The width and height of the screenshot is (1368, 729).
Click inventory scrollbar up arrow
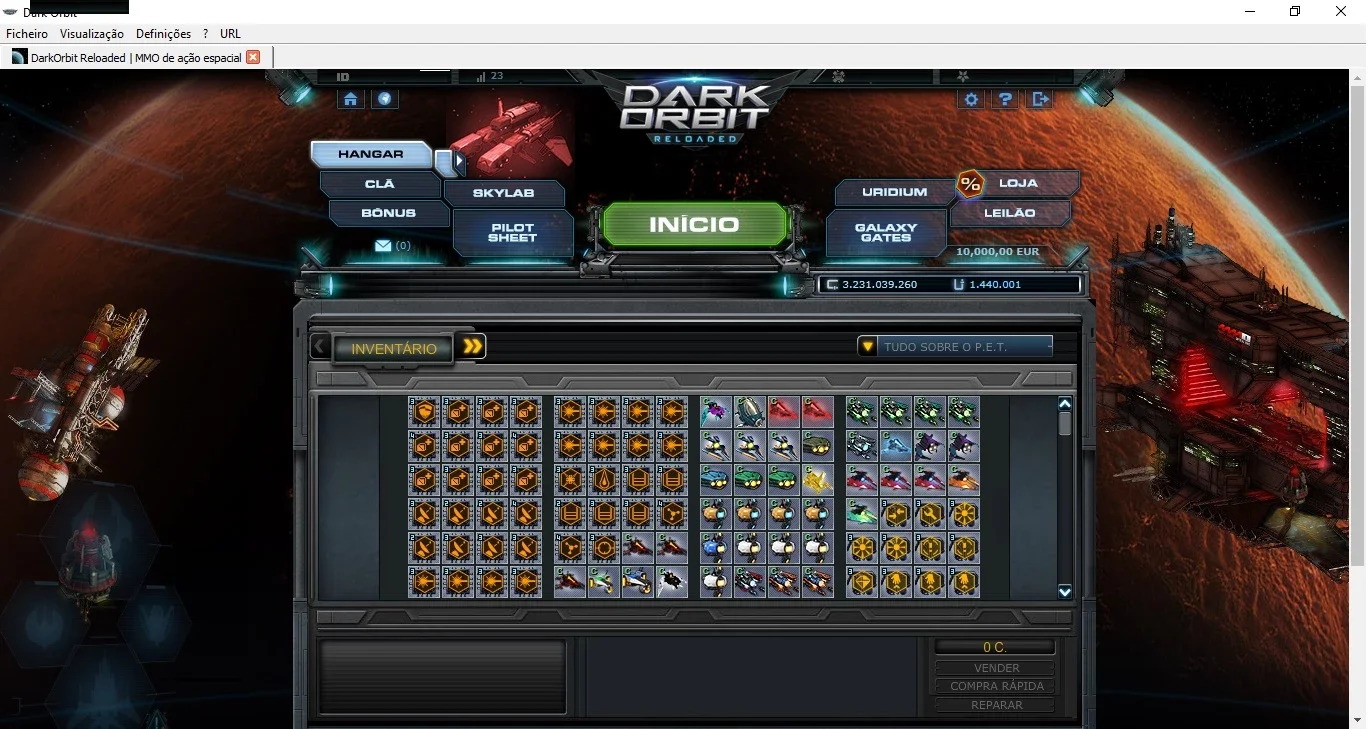coord(1064,403)
